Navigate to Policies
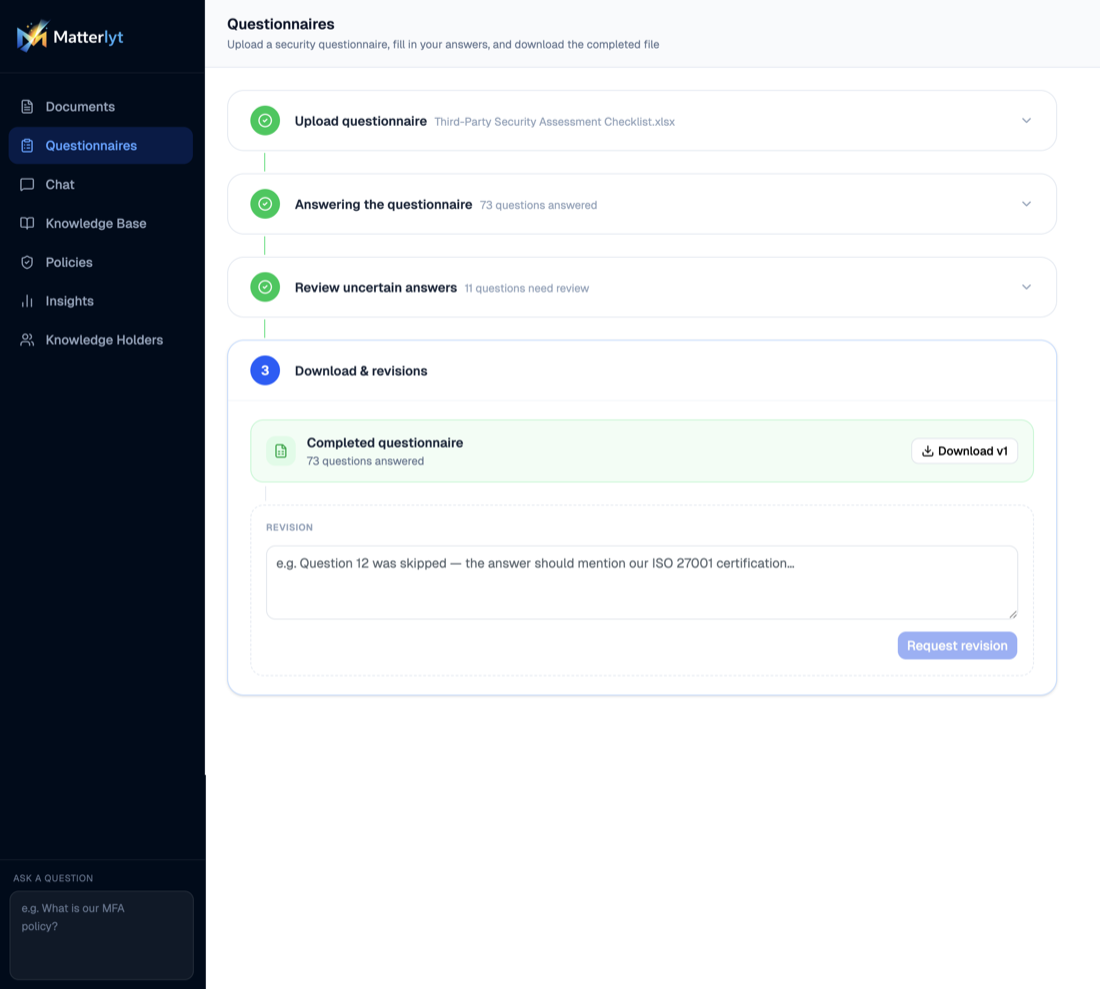 point(100,262)
